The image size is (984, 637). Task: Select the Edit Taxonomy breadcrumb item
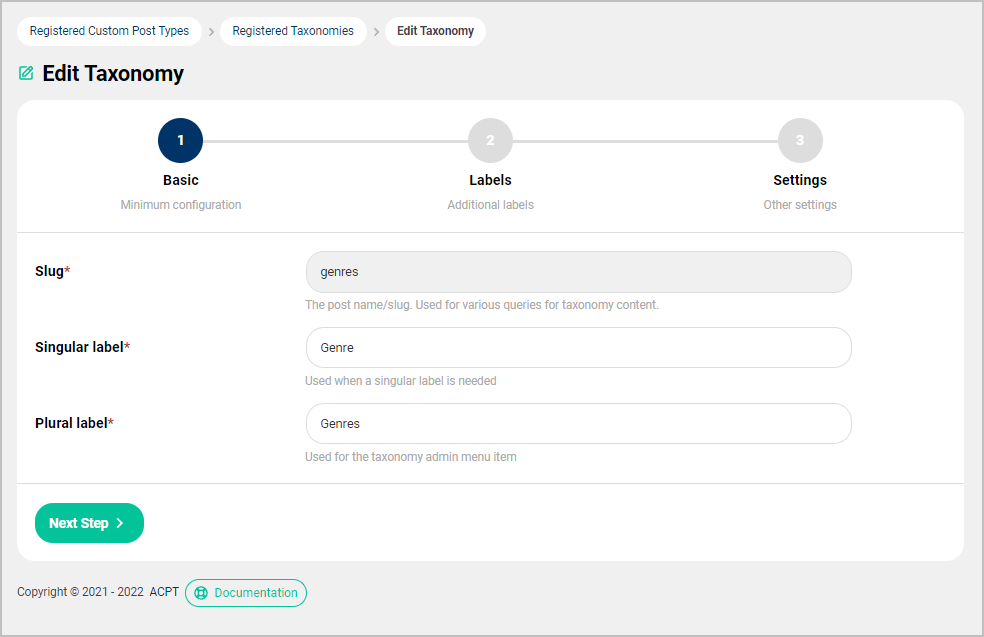(x=435, y=31)
